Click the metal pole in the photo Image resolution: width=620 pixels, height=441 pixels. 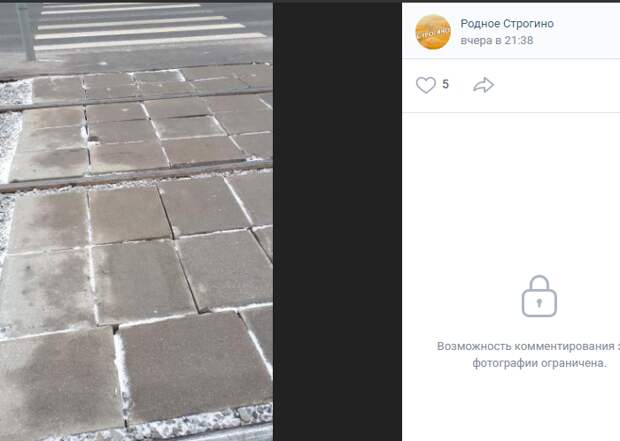26,32
